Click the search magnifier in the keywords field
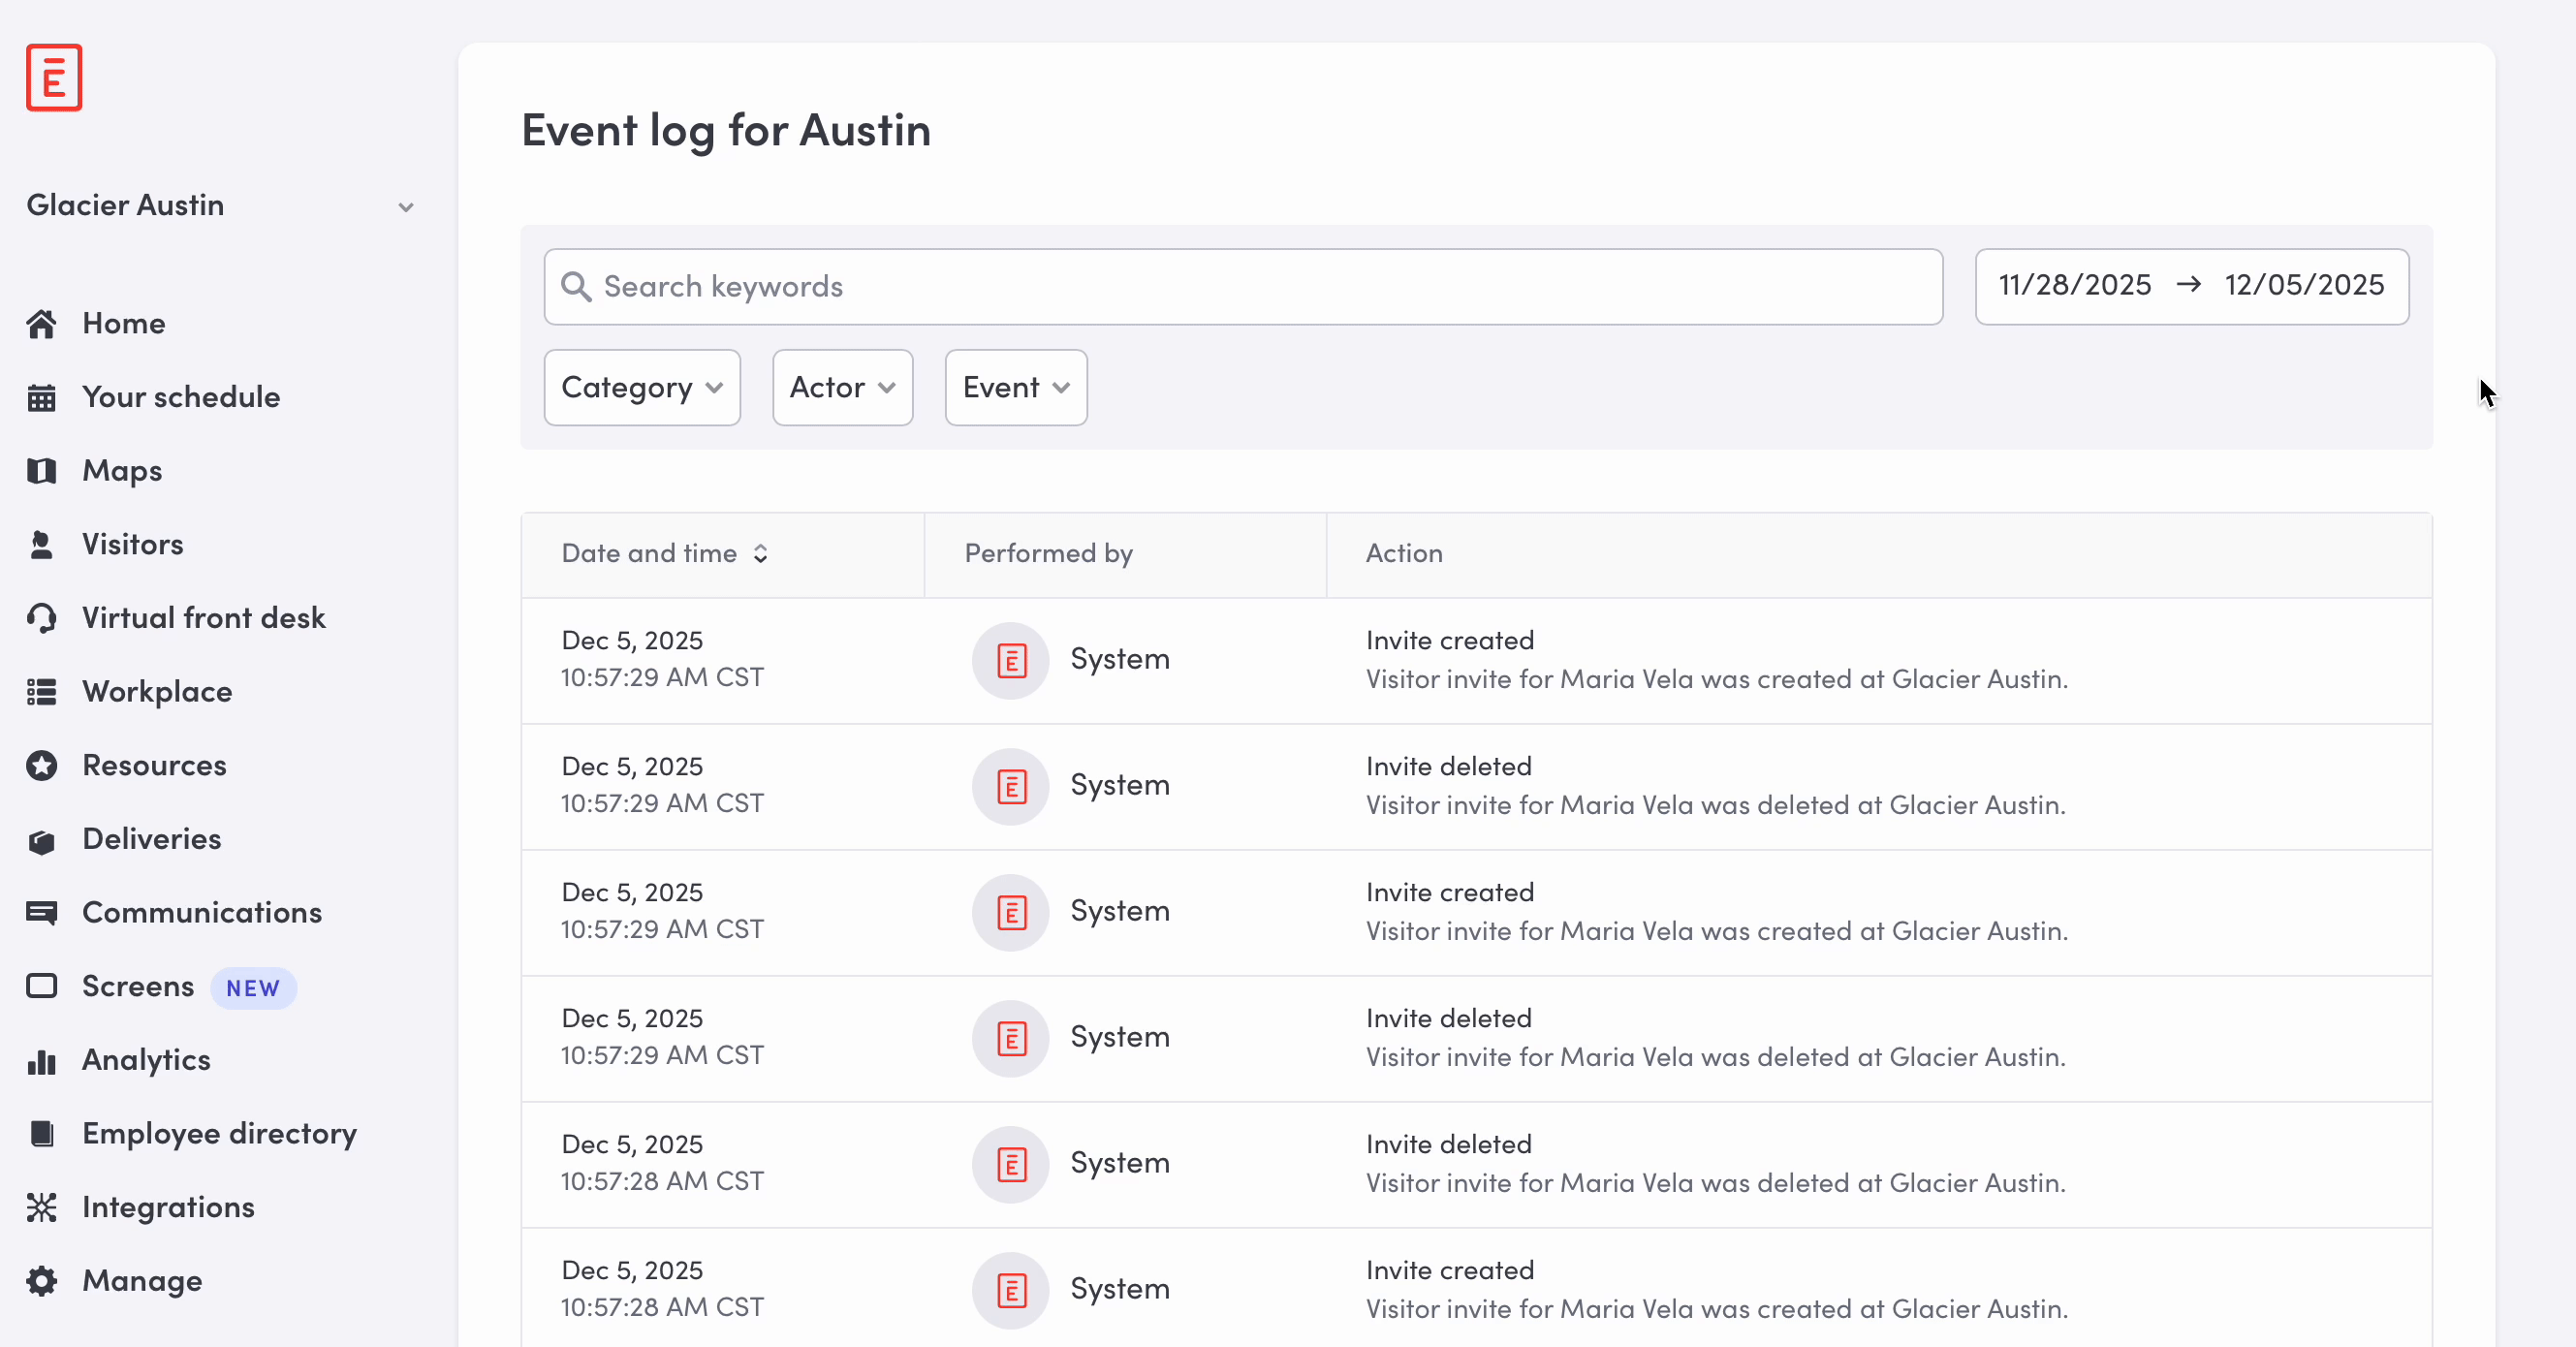This screenshot has height=1347, width=2576. coord(576,287)
